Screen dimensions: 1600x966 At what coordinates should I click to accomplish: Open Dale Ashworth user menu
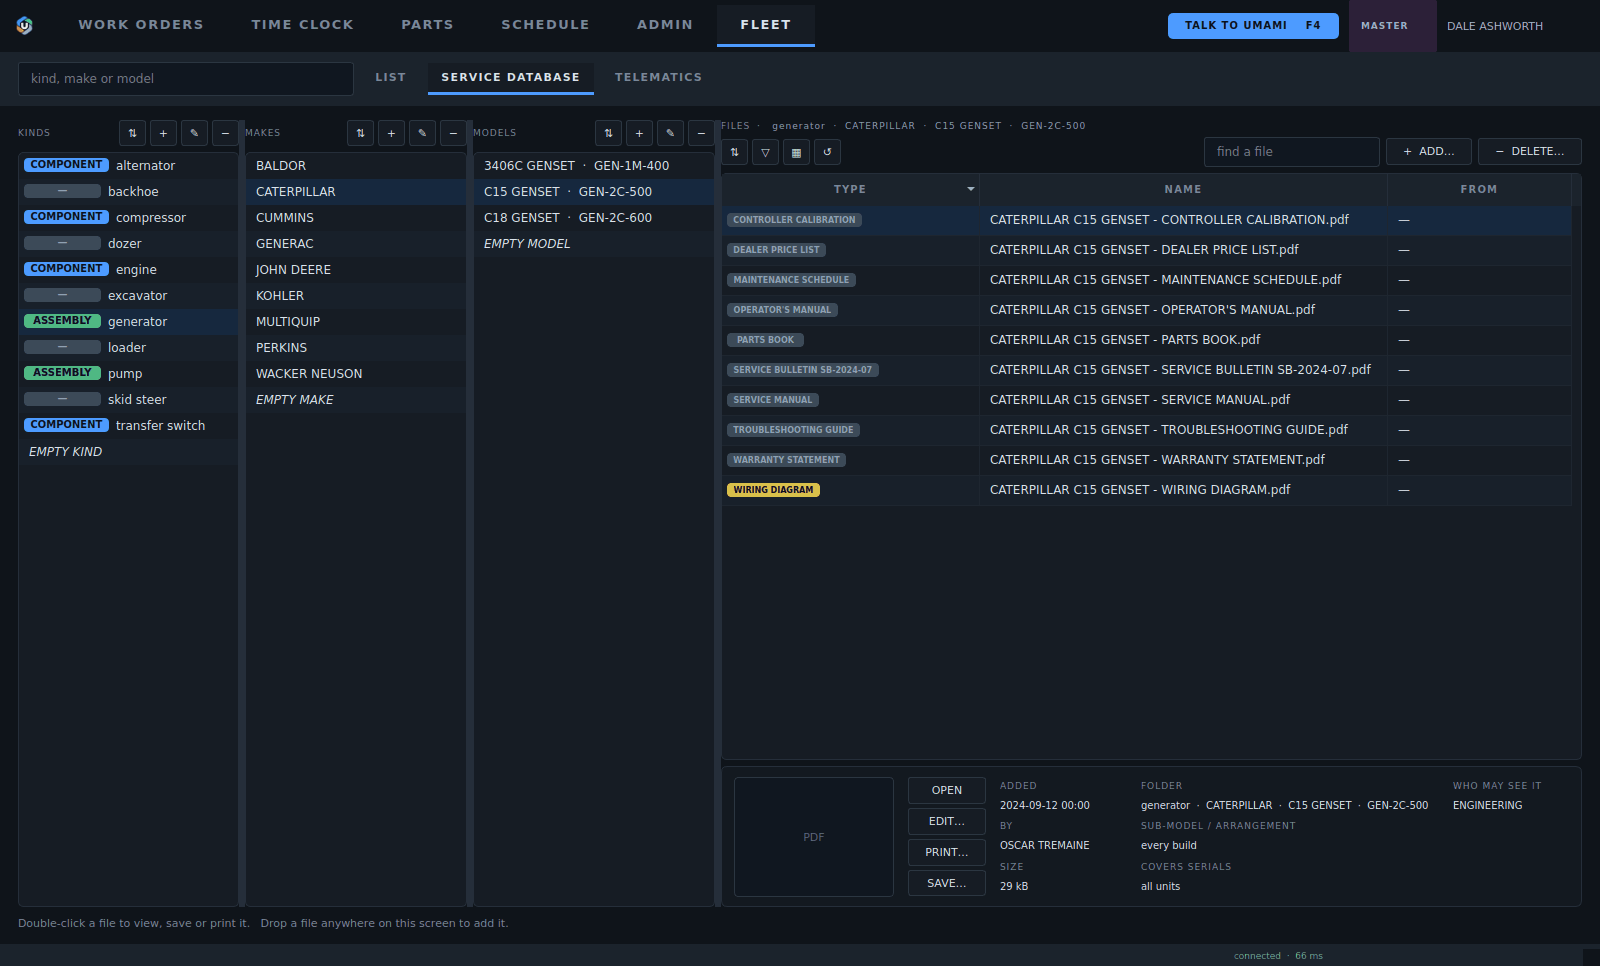1494,26
